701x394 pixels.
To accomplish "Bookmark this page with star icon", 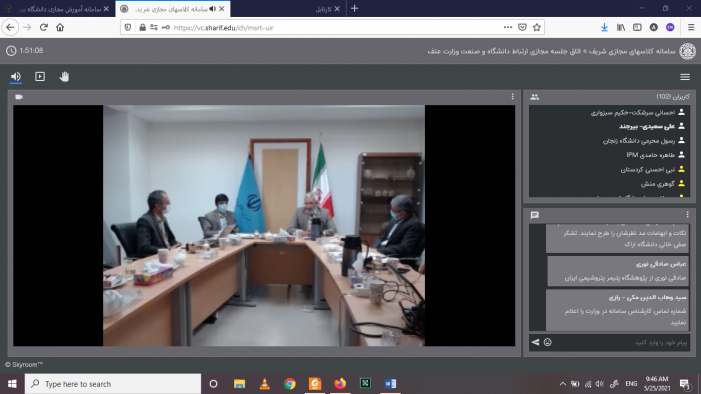I will click(x=537, y=27).
